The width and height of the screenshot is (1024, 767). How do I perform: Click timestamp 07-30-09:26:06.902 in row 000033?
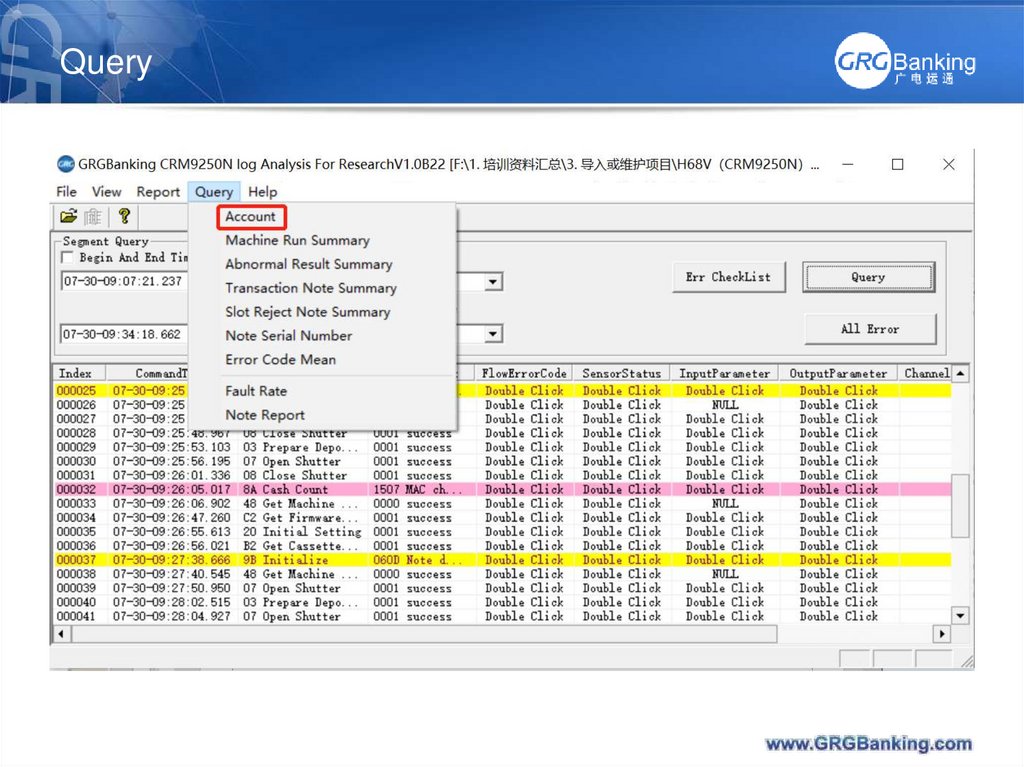pyautogui.click(x=172, y=504)
